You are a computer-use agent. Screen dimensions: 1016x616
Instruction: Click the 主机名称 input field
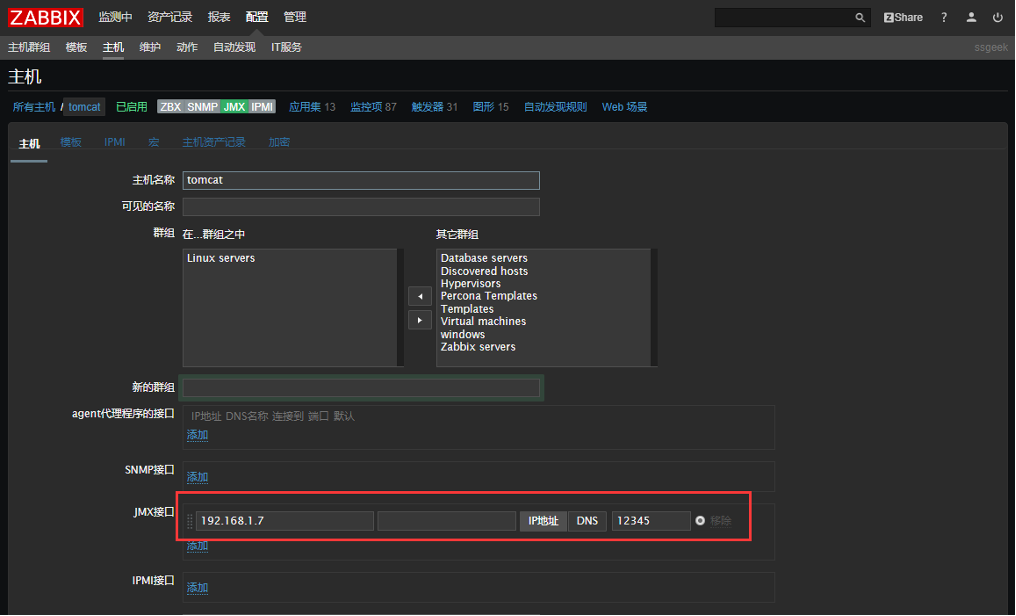[361, 180]
